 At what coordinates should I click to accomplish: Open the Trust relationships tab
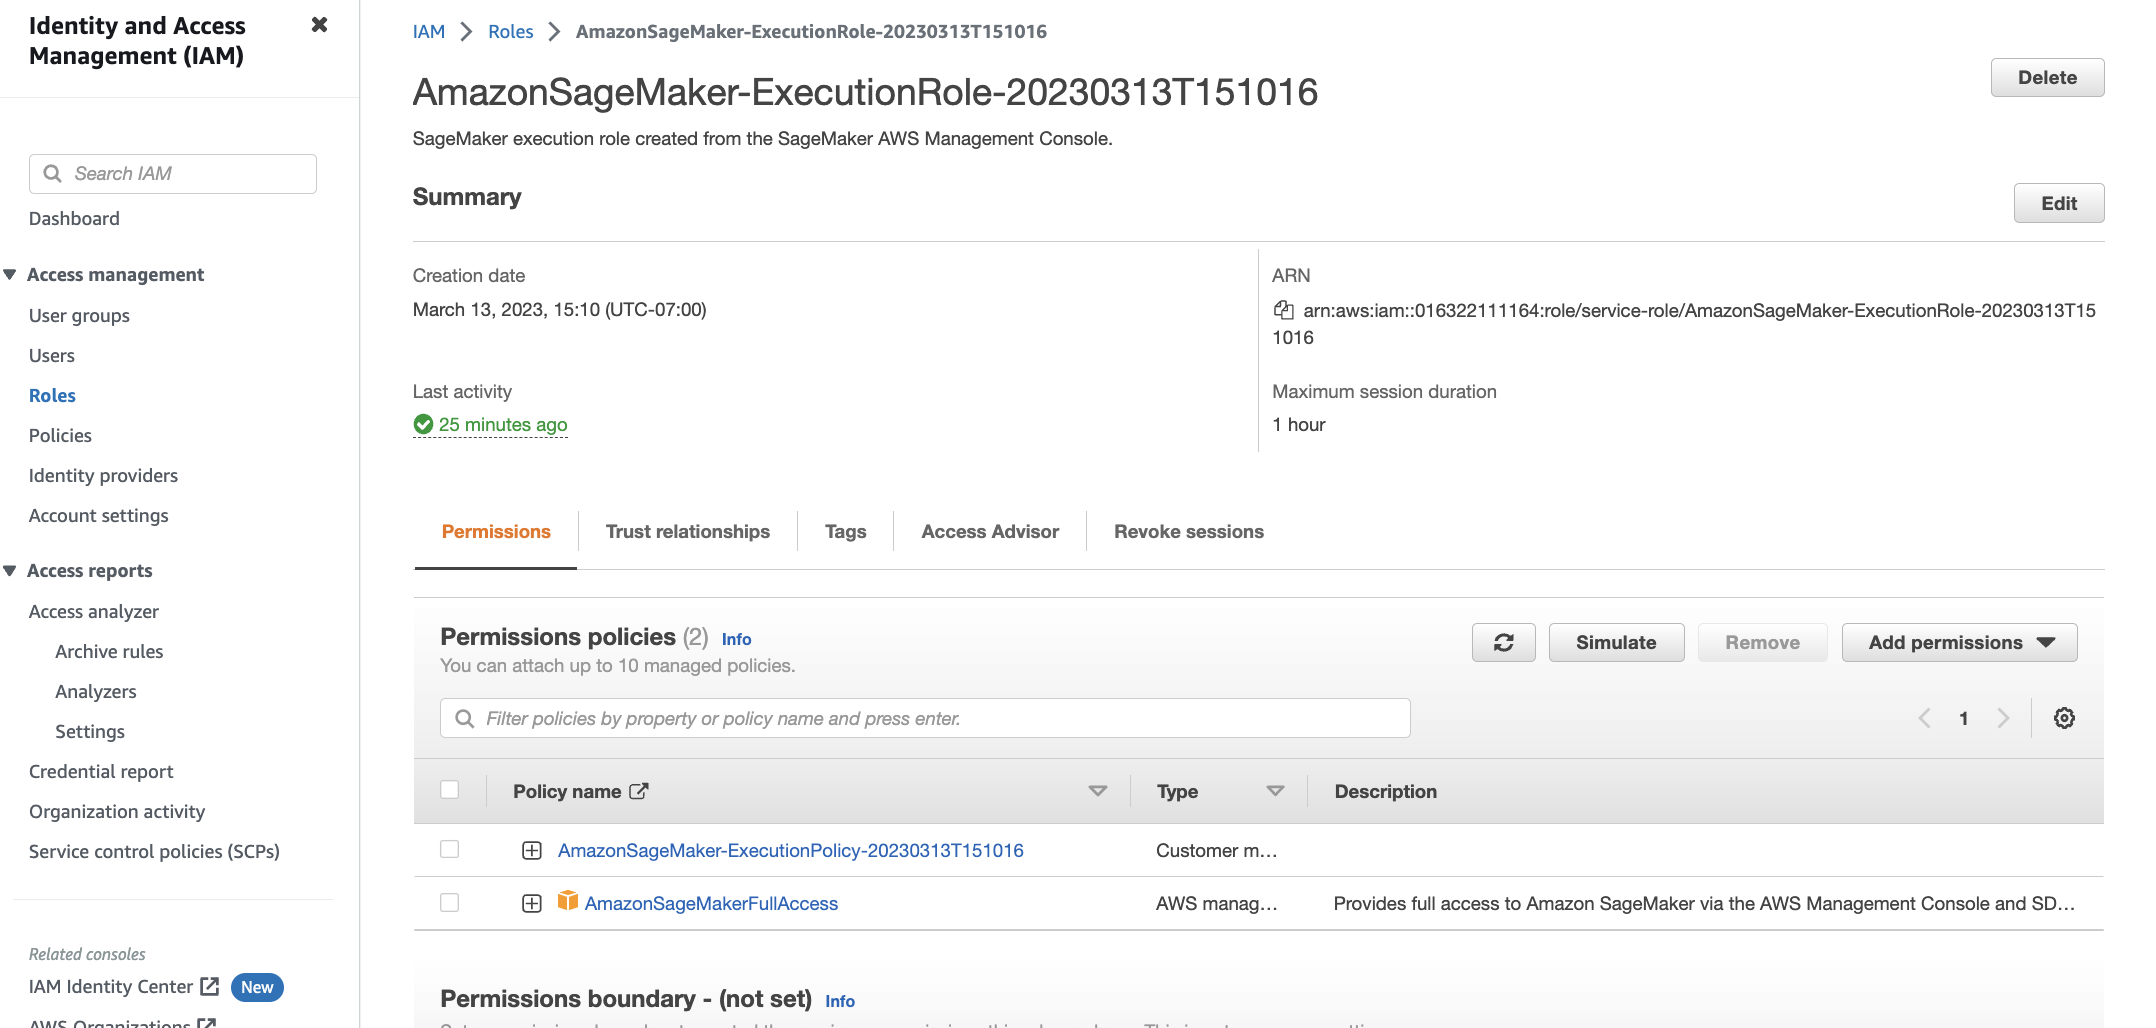[688, 532]
